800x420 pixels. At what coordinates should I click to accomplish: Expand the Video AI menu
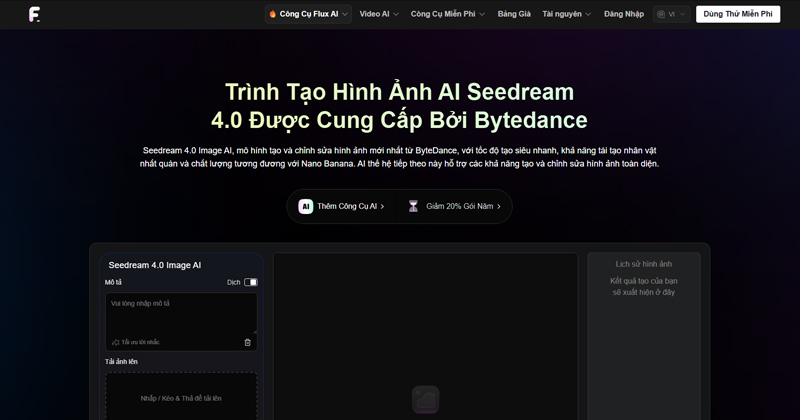379,14
